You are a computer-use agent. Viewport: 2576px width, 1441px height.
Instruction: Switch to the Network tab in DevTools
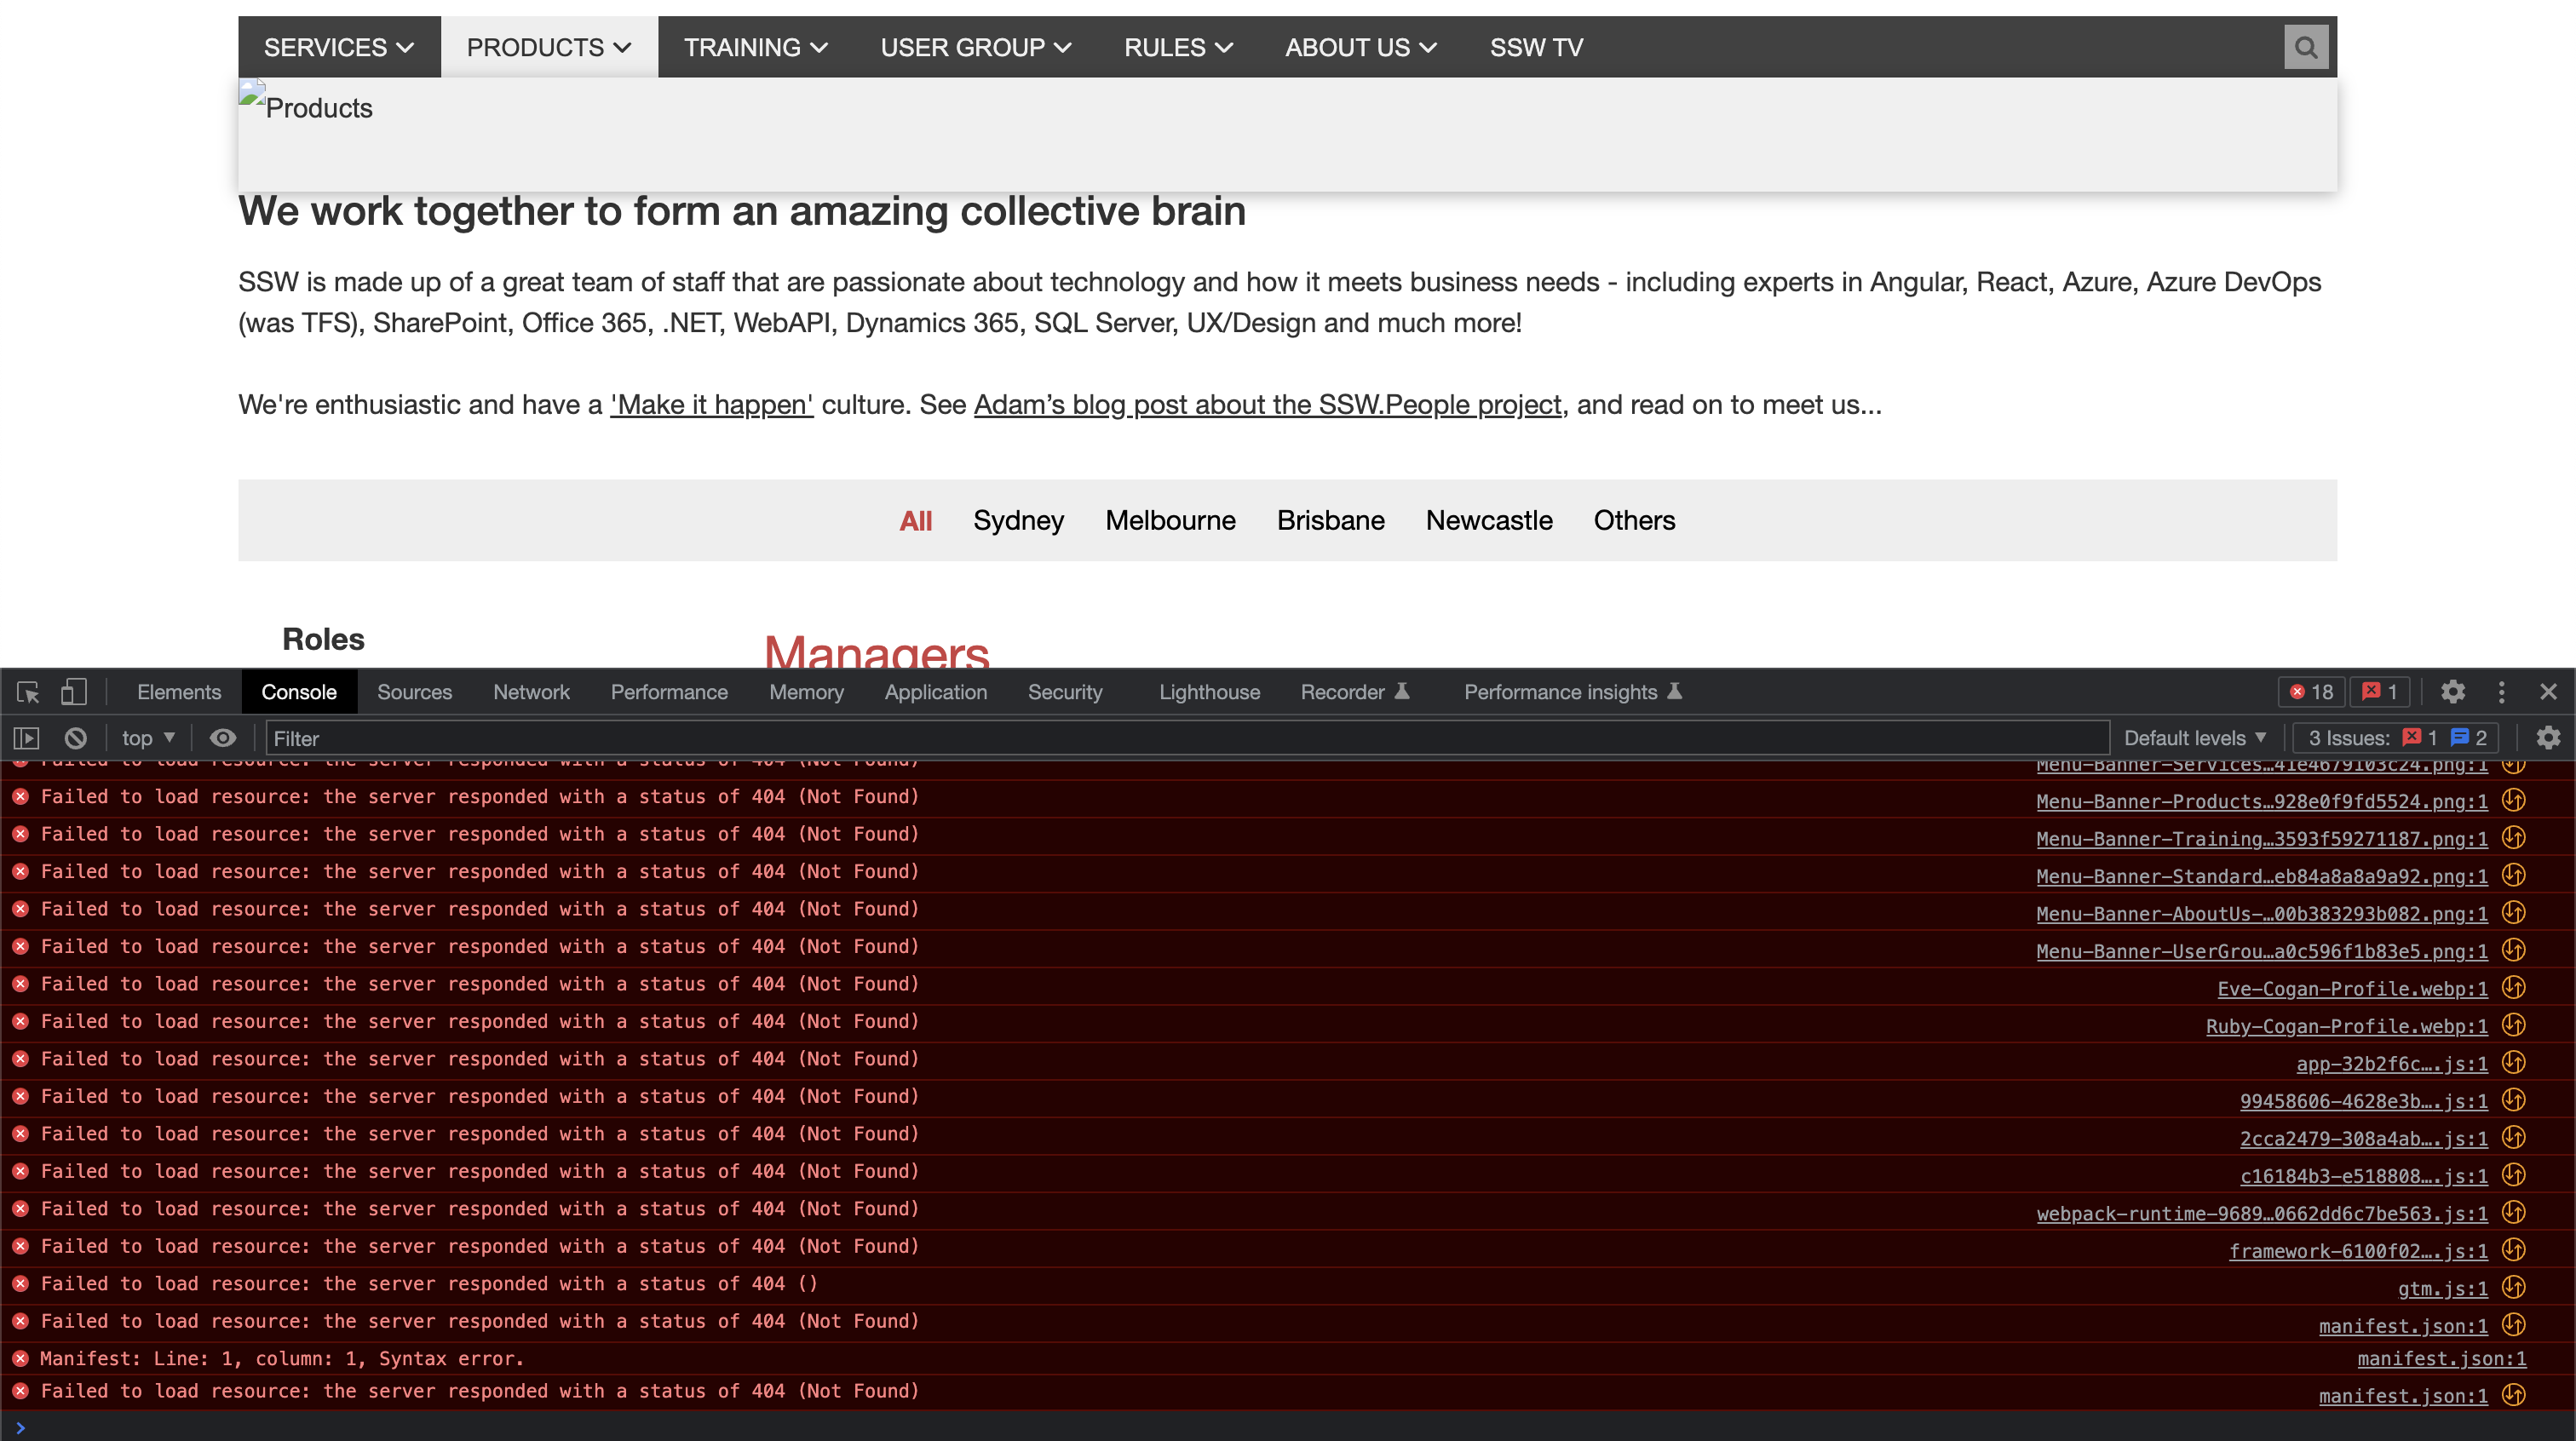(x=531, y=692)
